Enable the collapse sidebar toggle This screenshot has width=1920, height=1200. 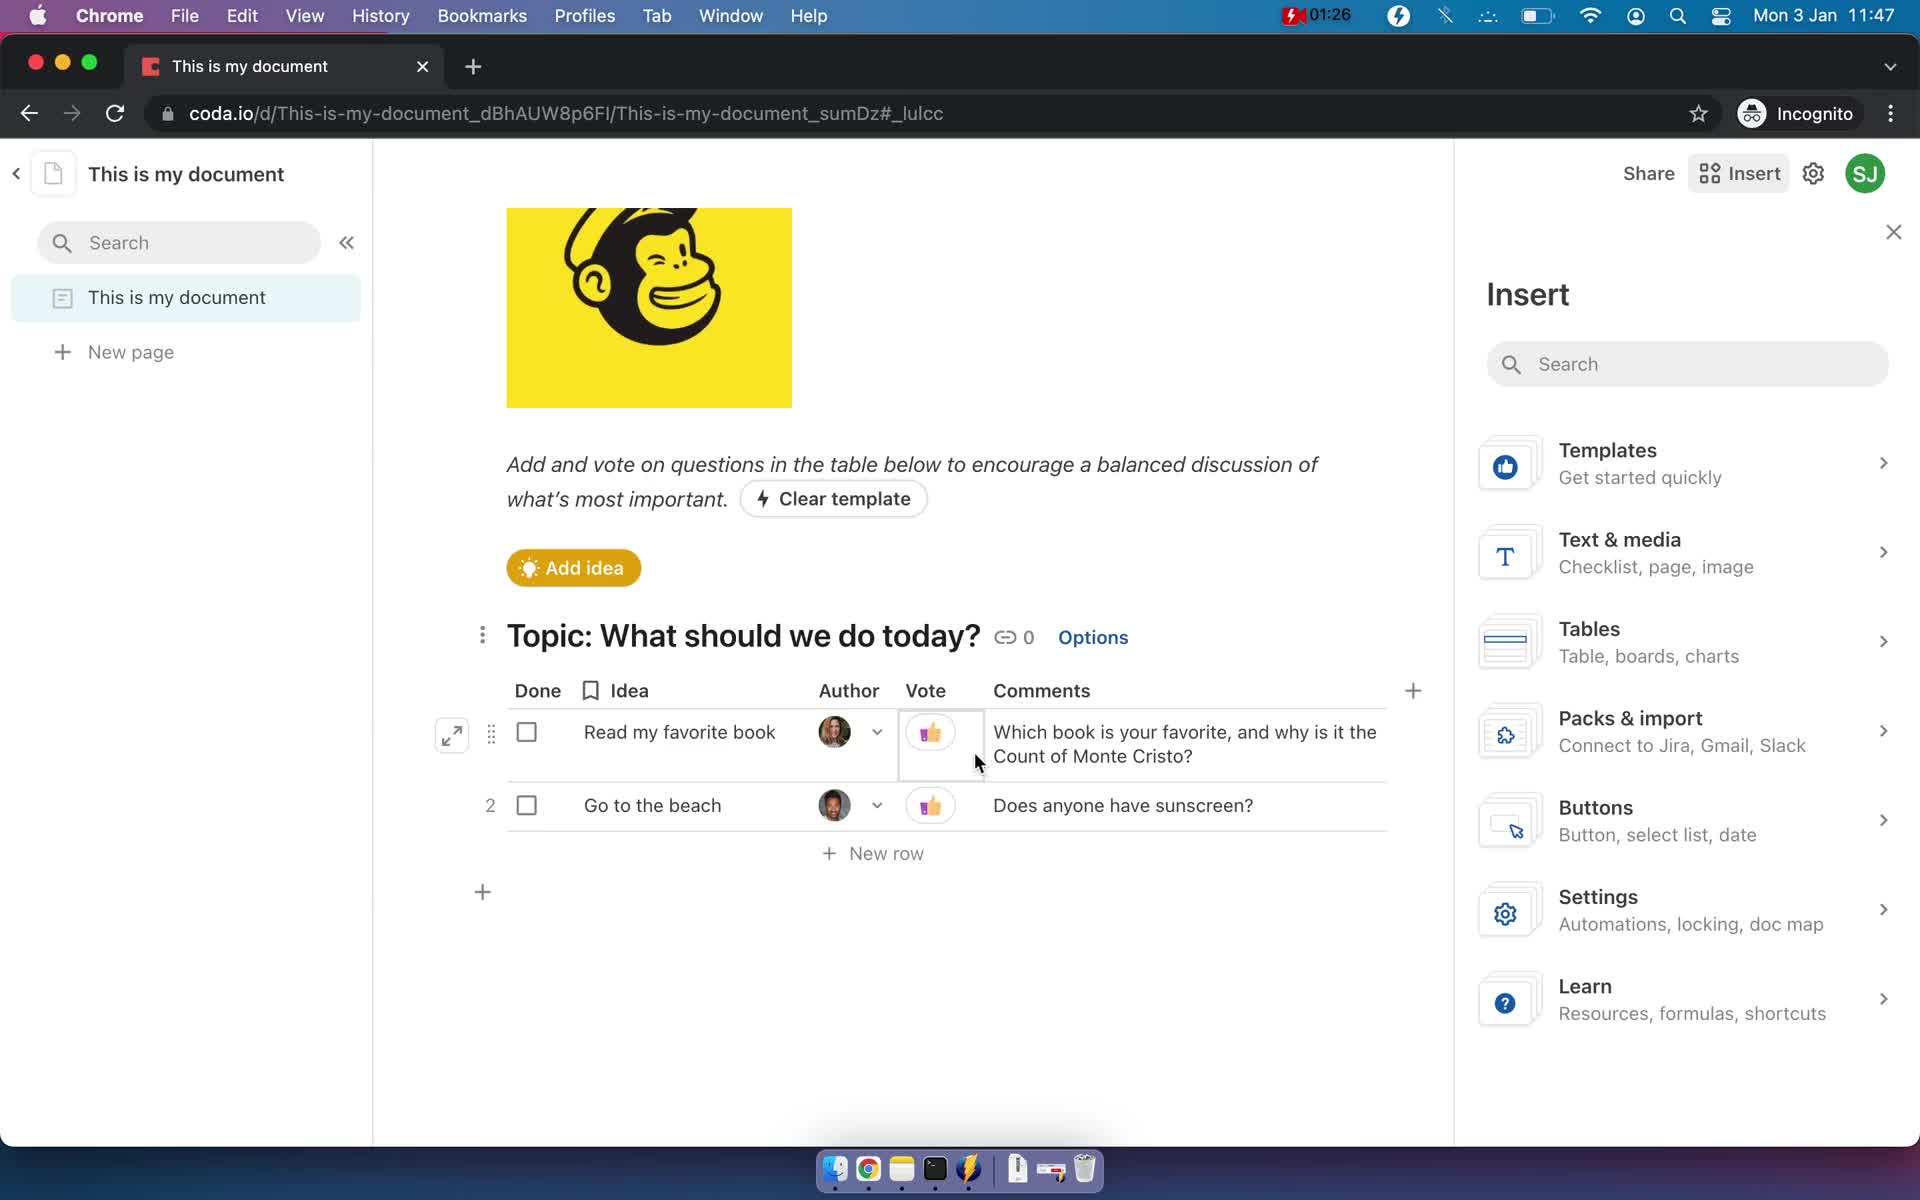click(x=346, y=243)
